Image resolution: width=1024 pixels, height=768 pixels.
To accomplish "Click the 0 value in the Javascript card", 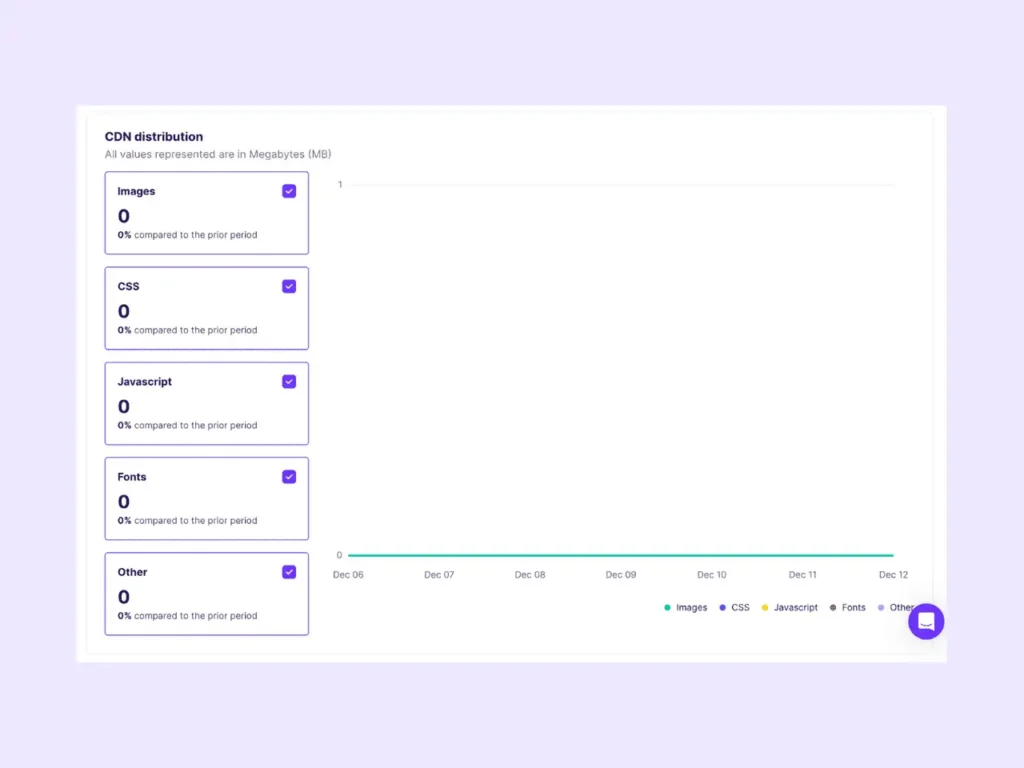I will [x=123, y=406].
